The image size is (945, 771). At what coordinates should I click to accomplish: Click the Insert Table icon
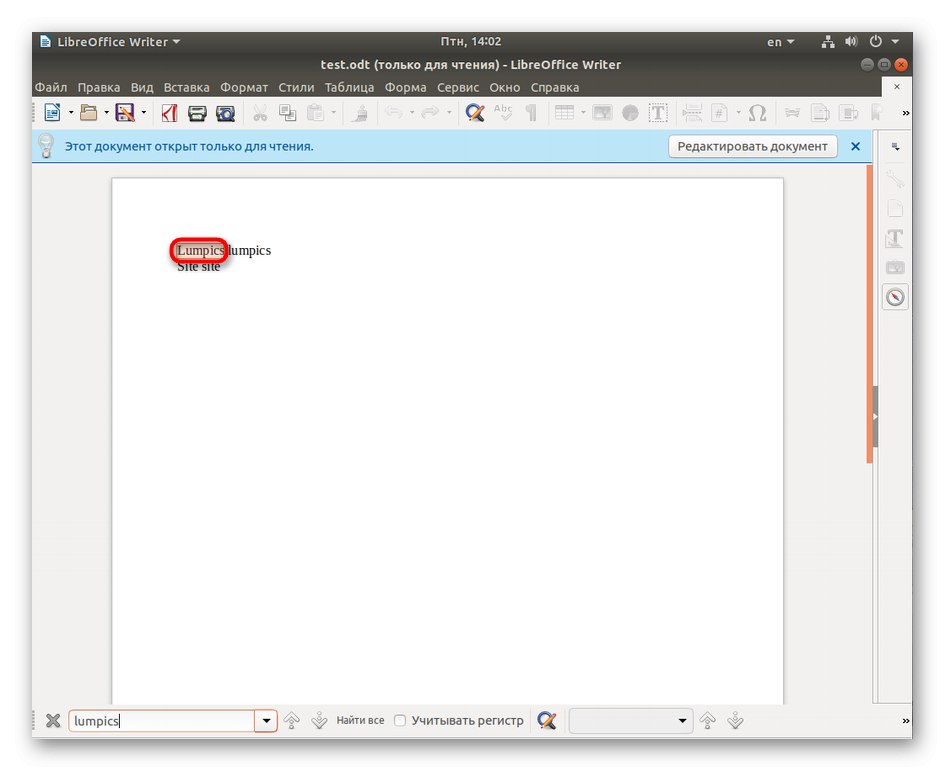tap(565, 113)
